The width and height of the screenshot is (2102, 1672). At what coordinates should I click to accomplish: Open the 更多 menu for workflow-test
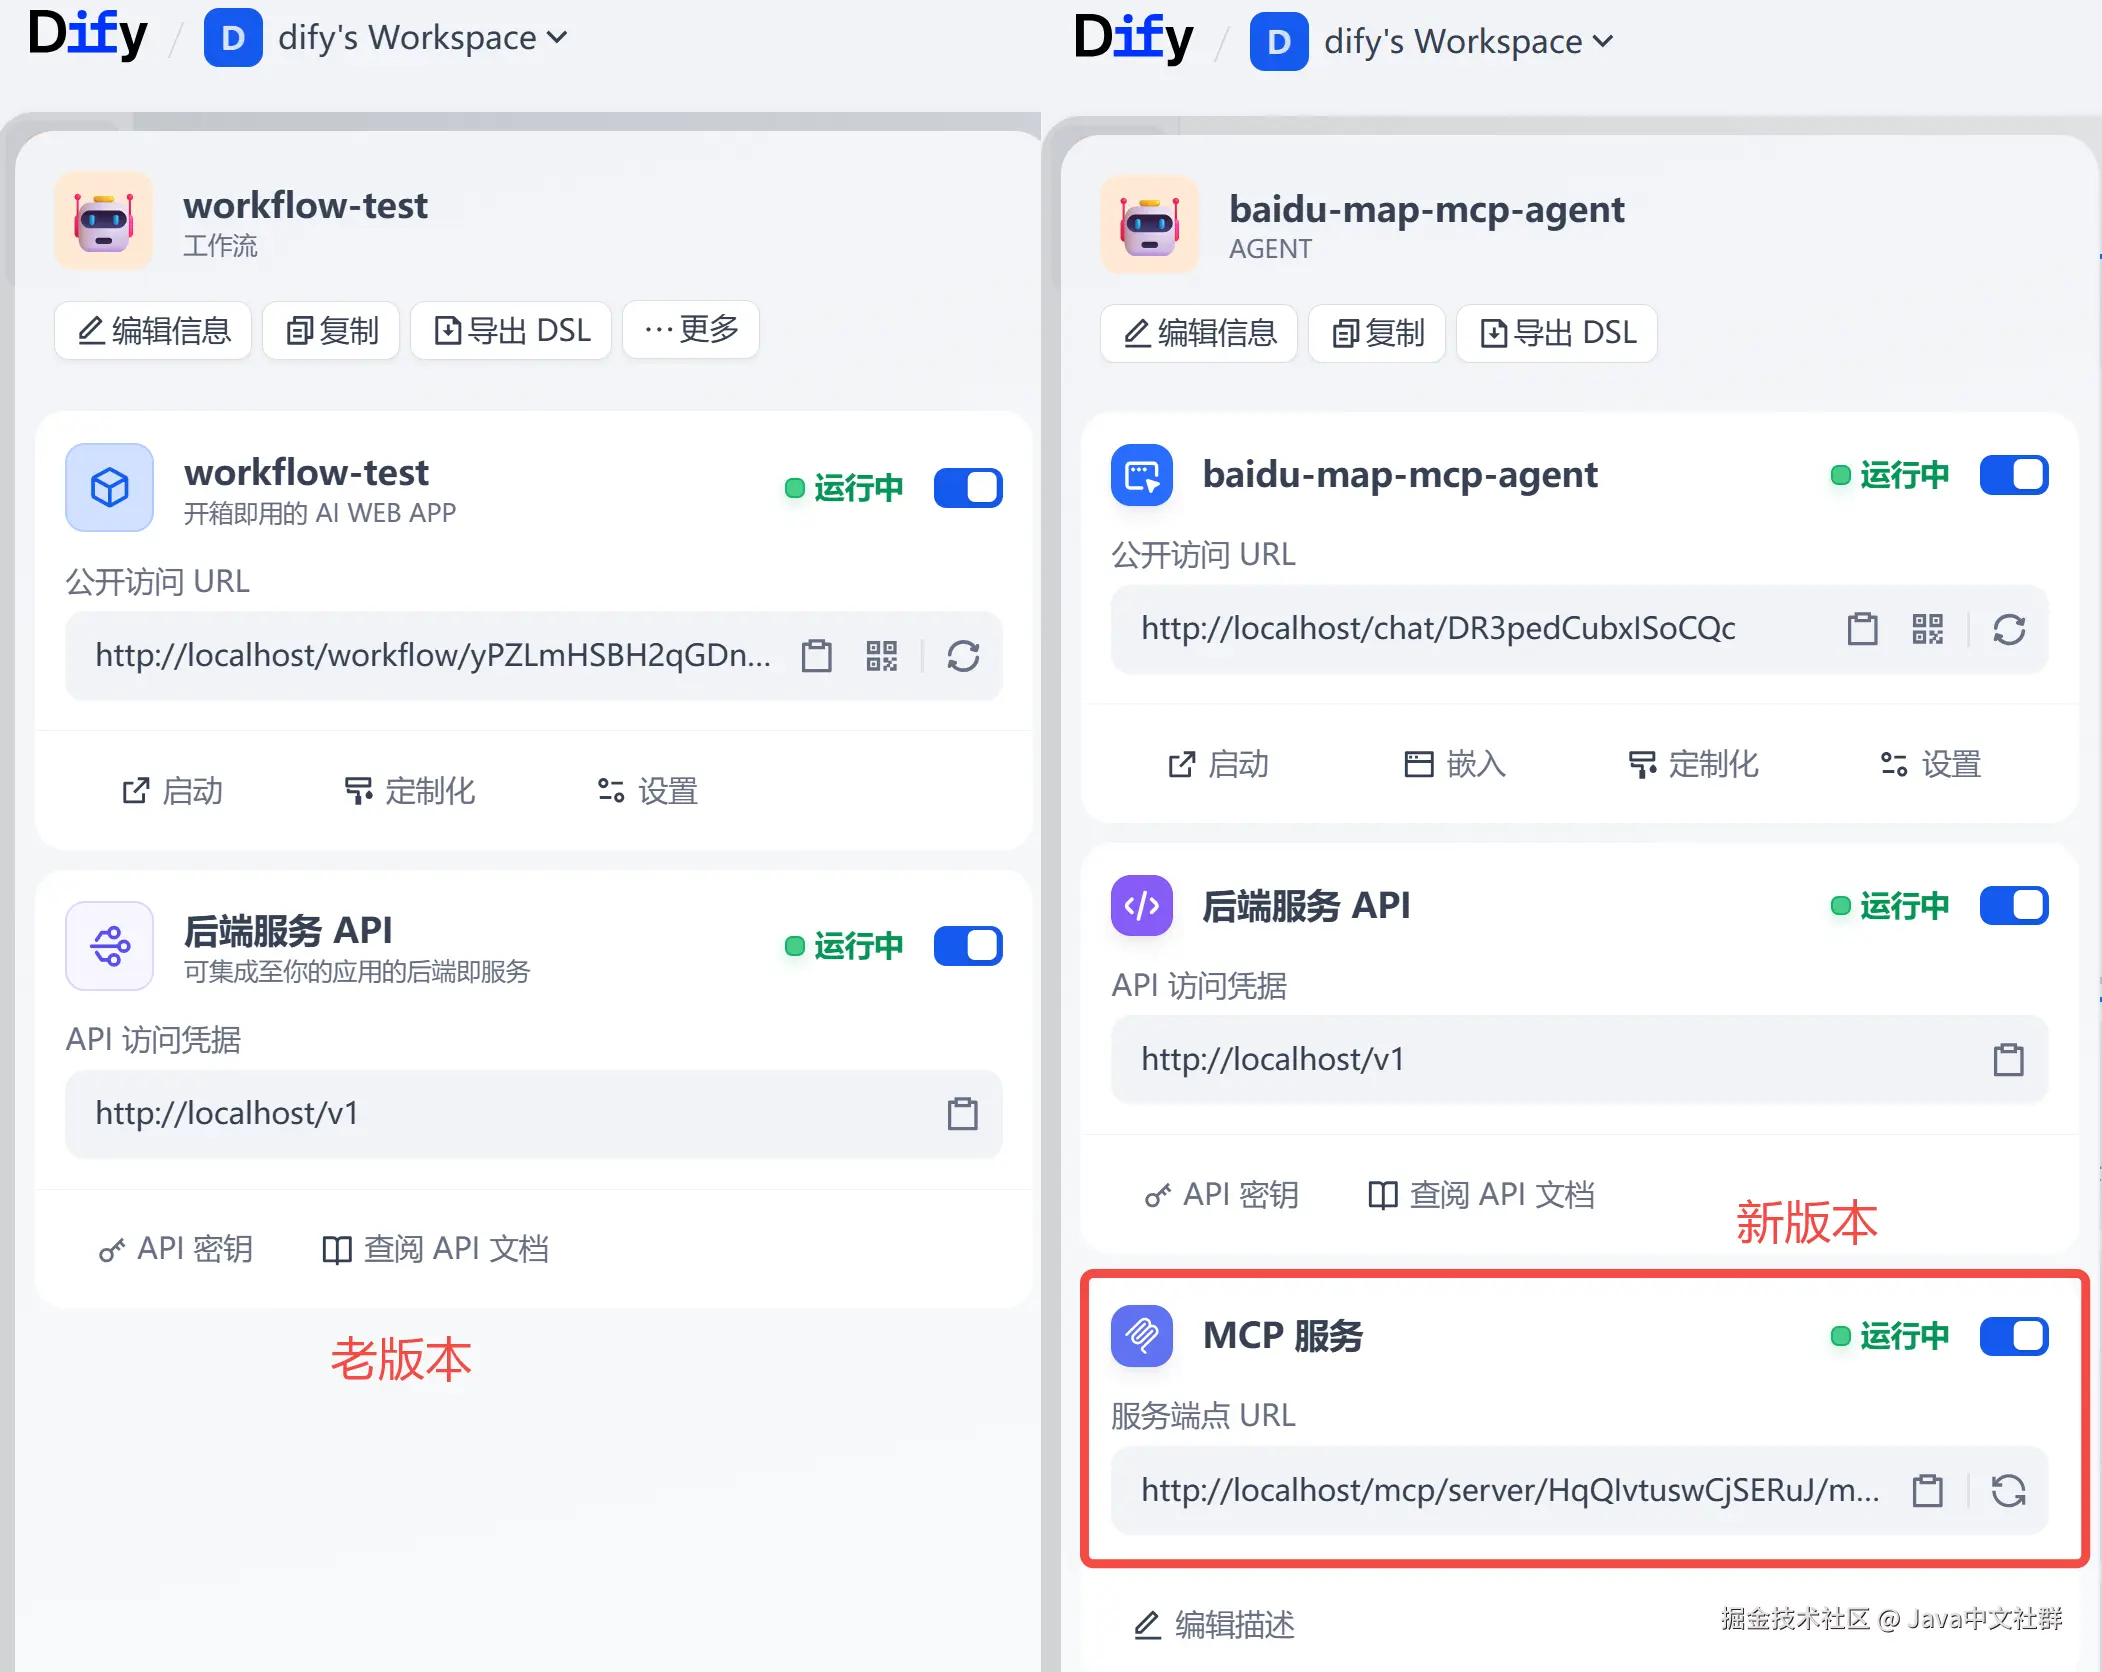(x=691, y=330)
